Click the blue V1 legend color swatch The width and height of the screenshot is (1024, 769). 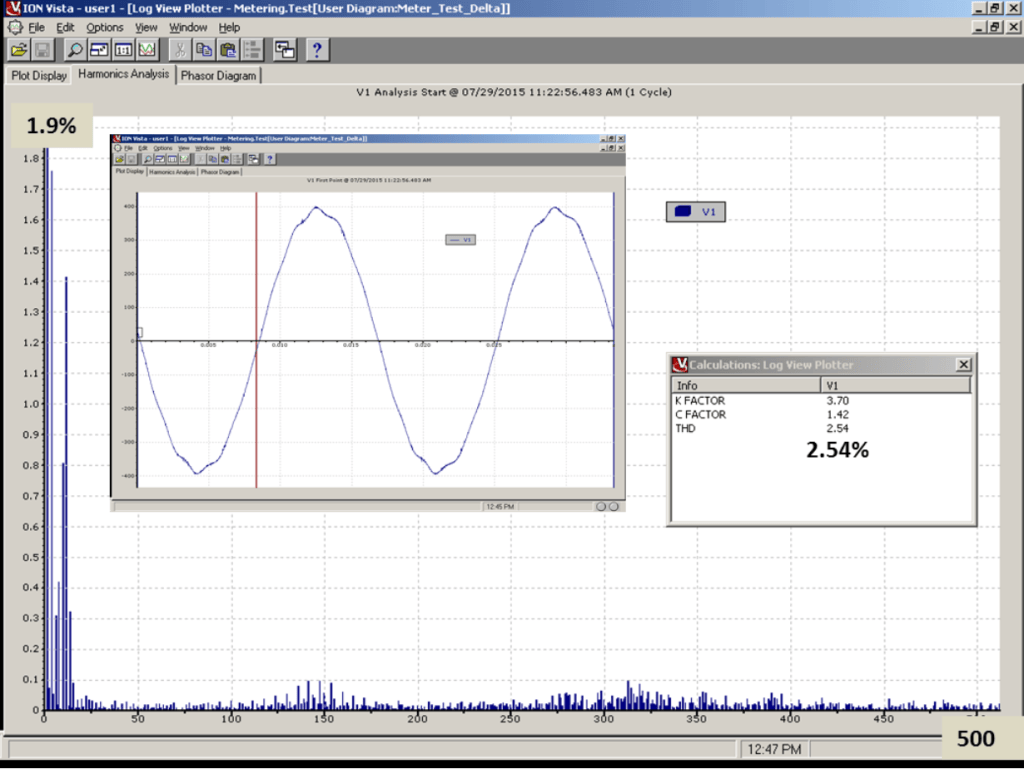(683, 212)
